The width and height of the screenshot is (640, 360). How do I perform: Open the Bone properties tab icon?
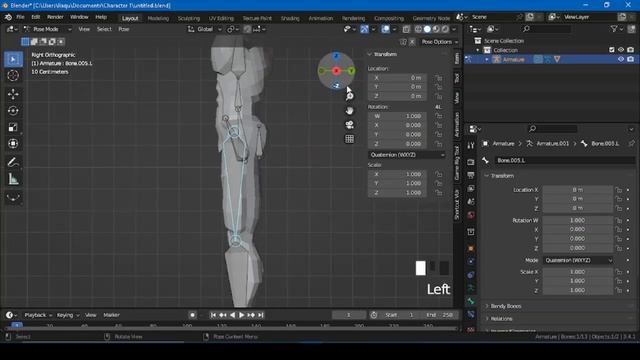point(471,301)
